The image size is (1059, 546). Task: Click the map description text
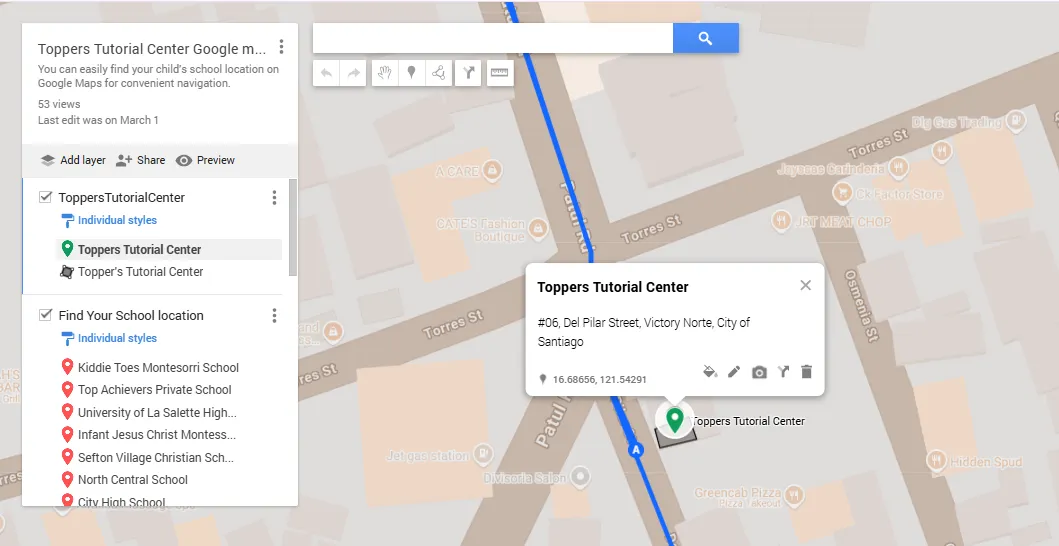pos(158,76)
